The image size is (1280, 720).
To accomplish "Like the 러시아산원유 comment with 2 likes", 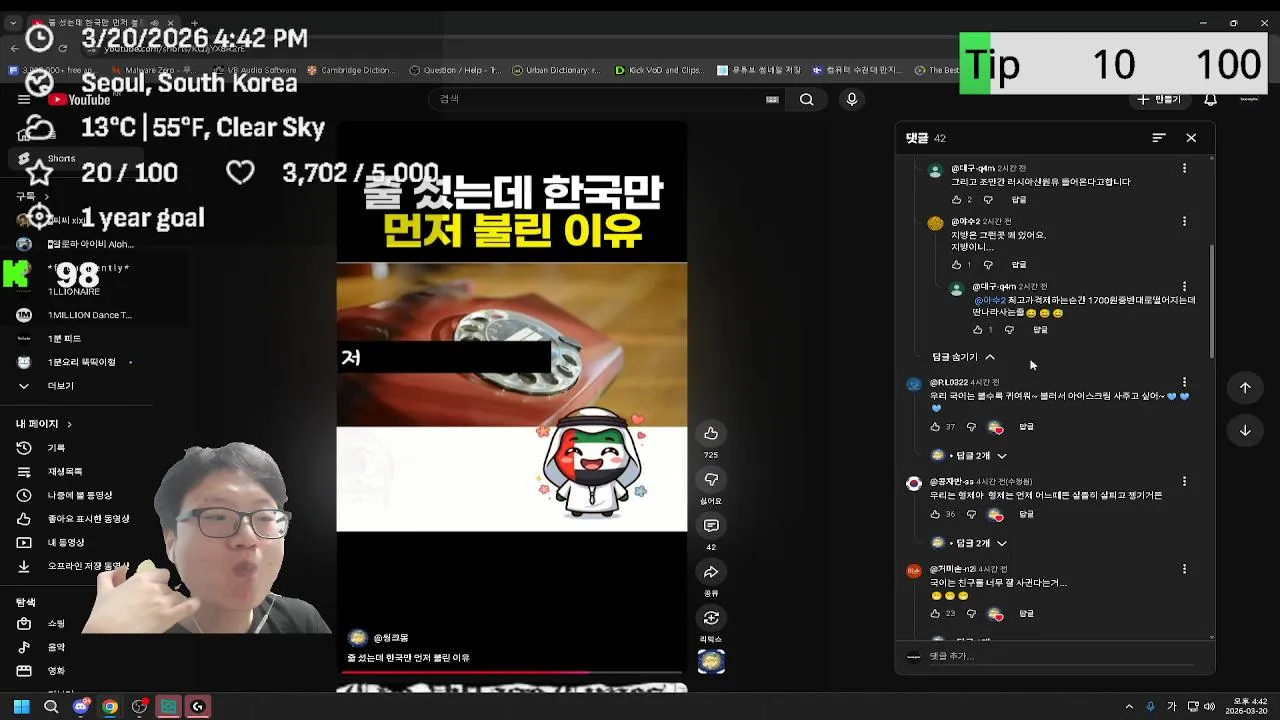I will click(956, 200).
